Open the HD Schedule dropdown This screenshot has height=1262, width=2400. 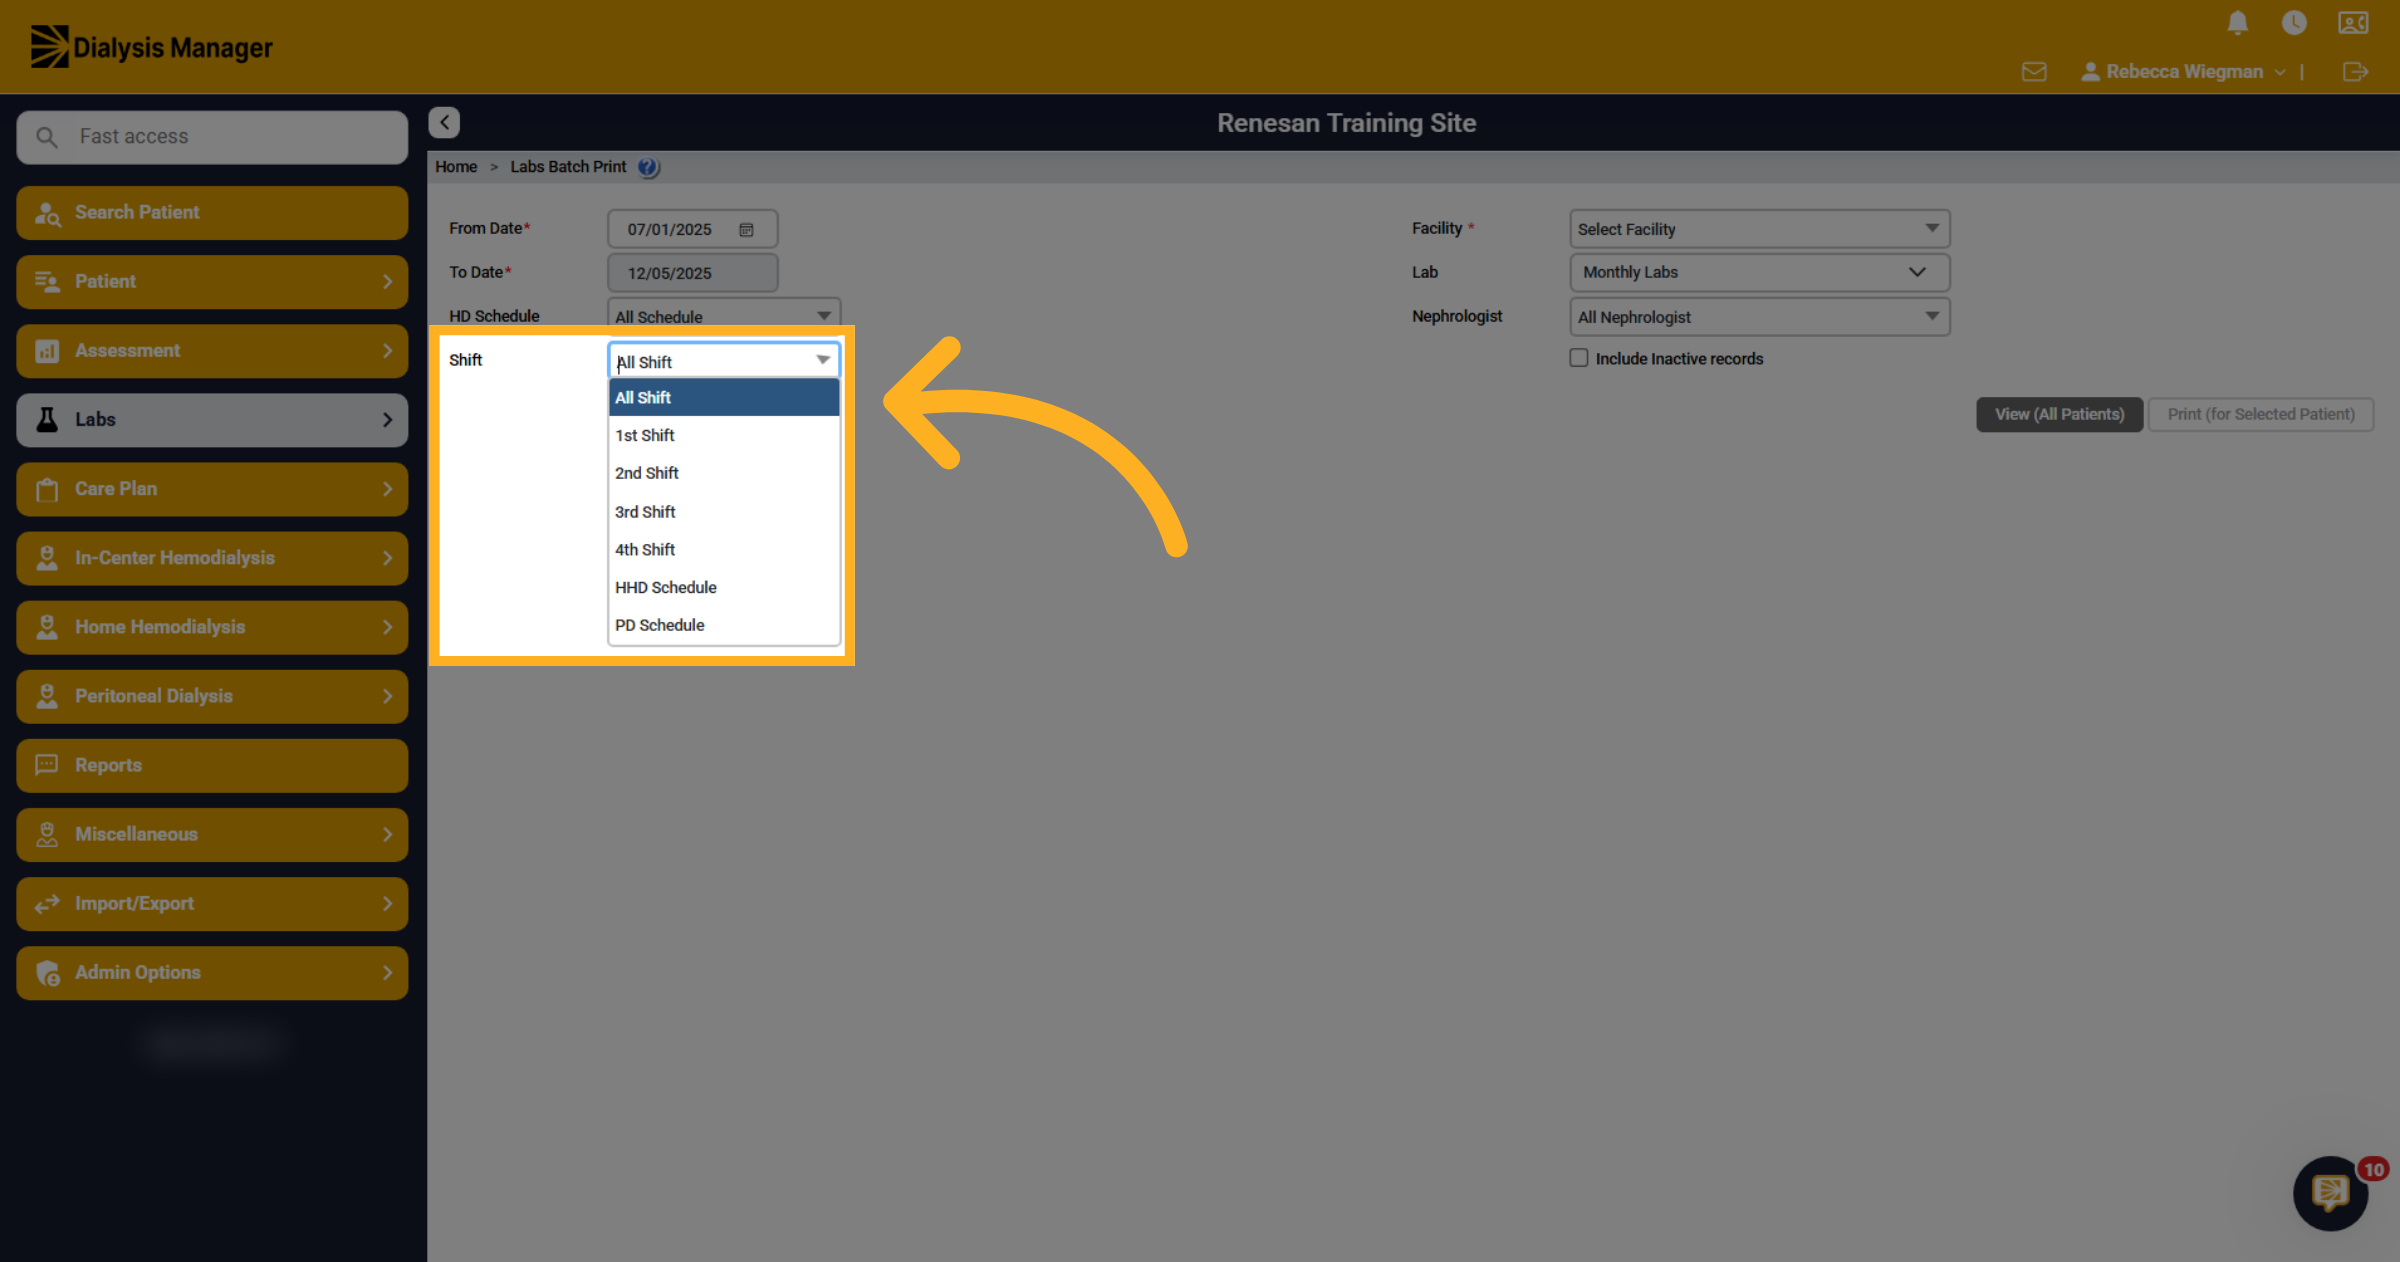point(724,316)
